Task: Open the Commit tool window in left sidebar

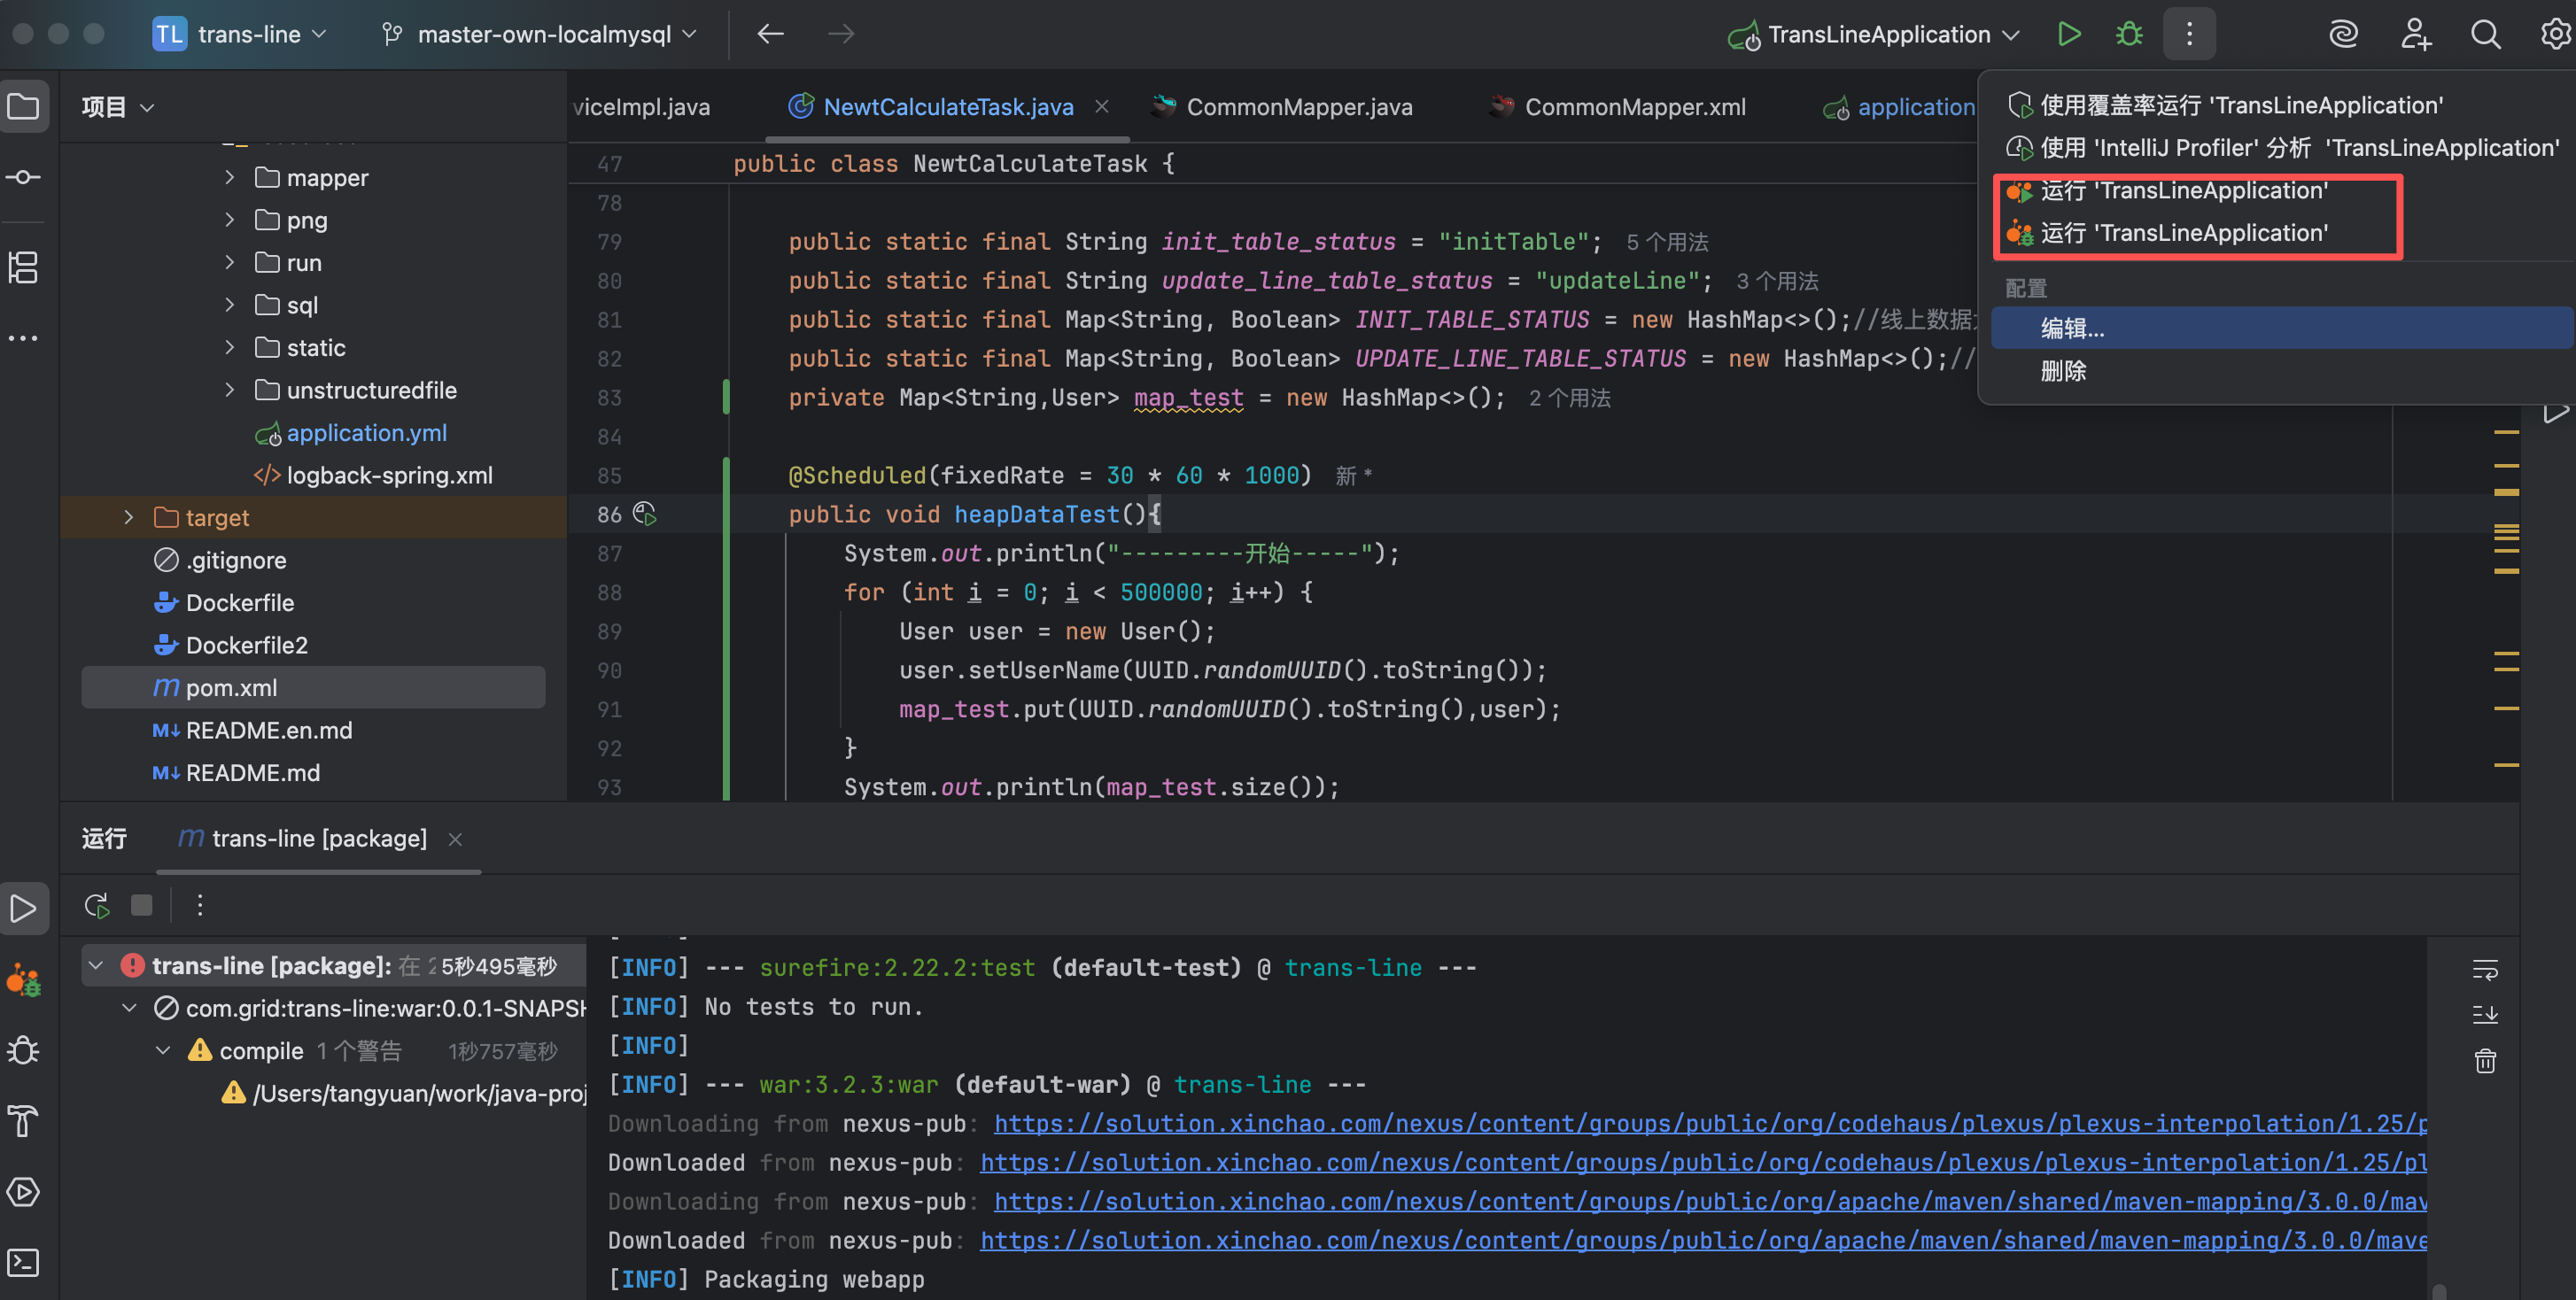Action: 23,178
